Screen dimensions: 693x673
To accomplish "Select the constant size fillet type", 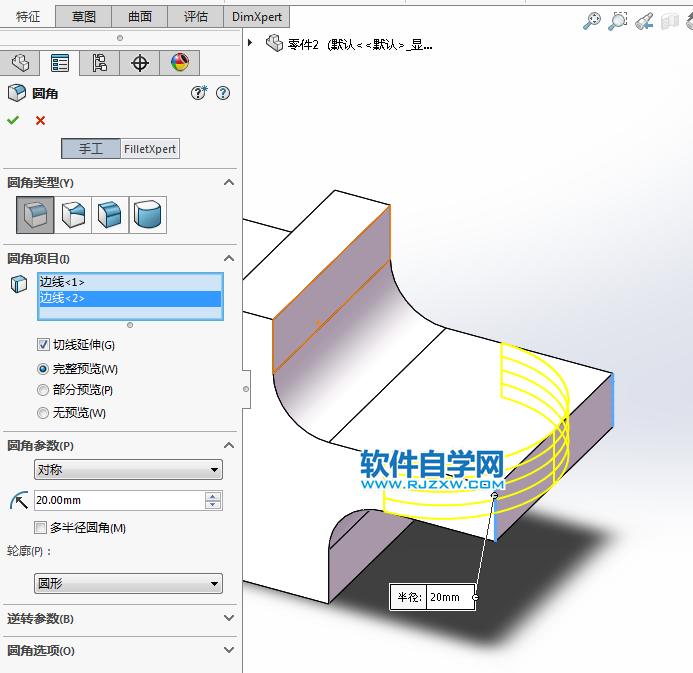I will (x=35, y=215).
